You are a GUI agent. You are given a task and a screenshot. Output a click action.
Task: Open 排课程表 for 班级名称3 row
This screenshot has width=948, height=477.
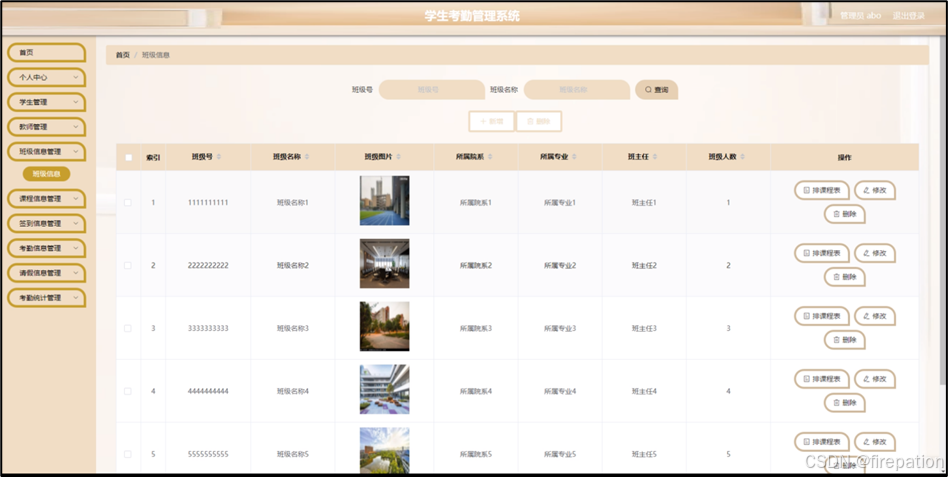pyautogui.click(x=822, y=316)
